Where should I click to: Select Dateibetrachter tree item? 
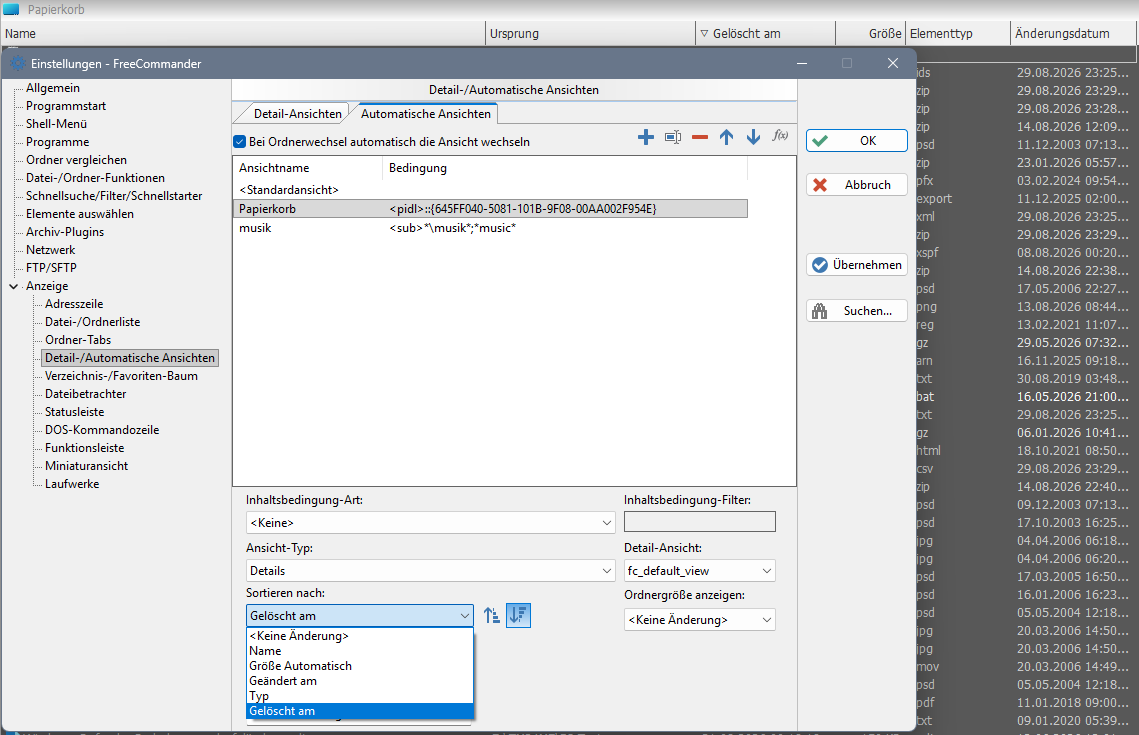click(x=86, y=394)
